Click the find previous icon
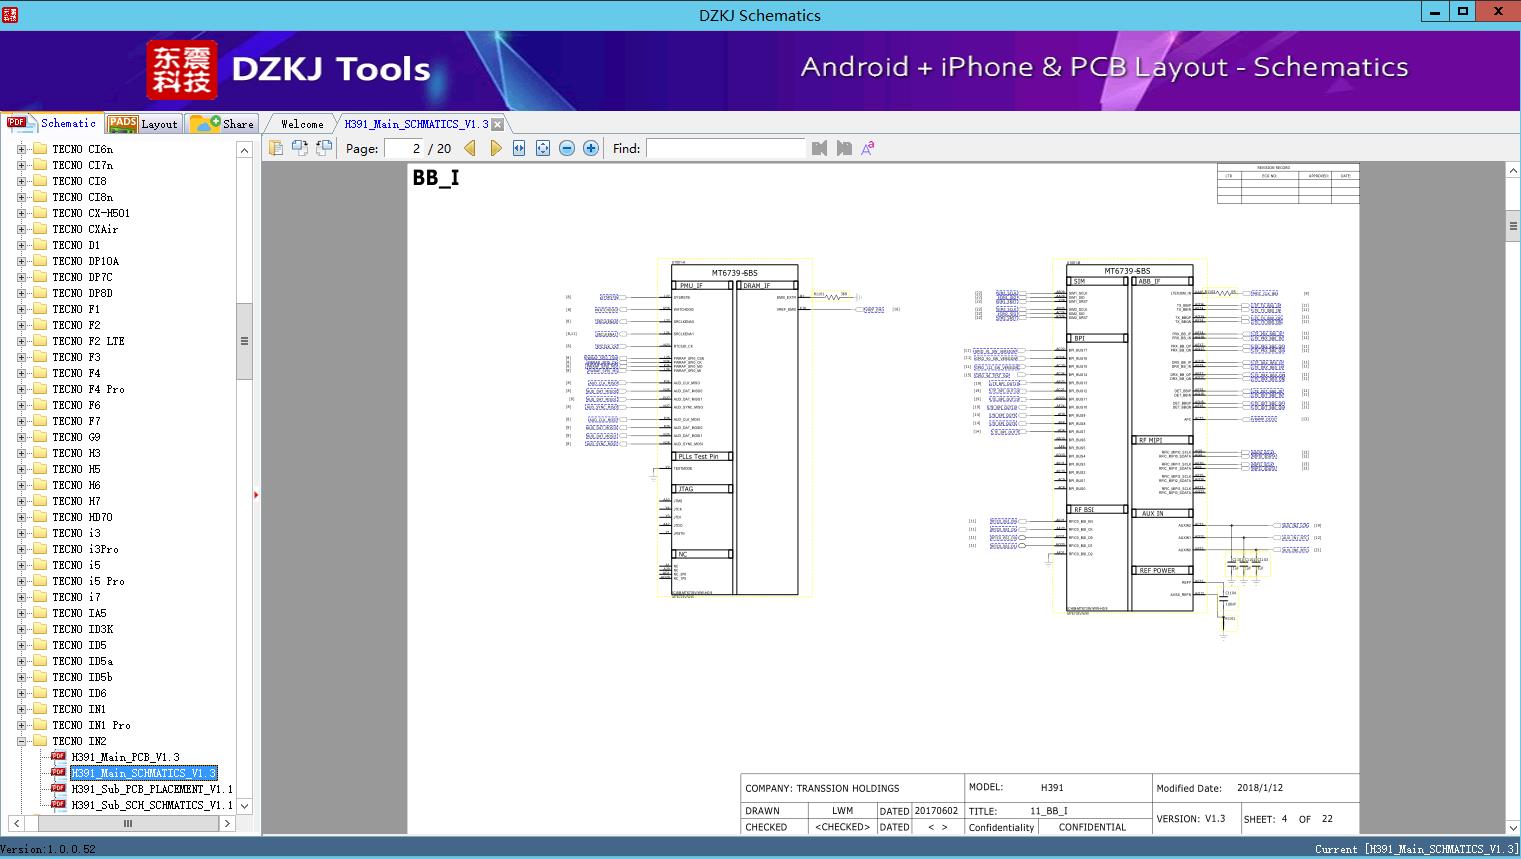 tap(820, 148)
